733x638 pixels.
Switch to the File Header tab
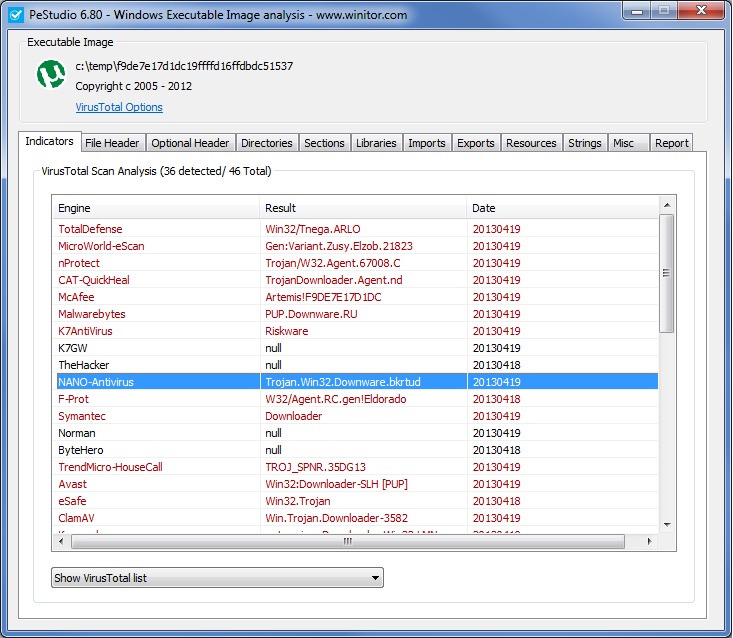click(x=112, y=143)
